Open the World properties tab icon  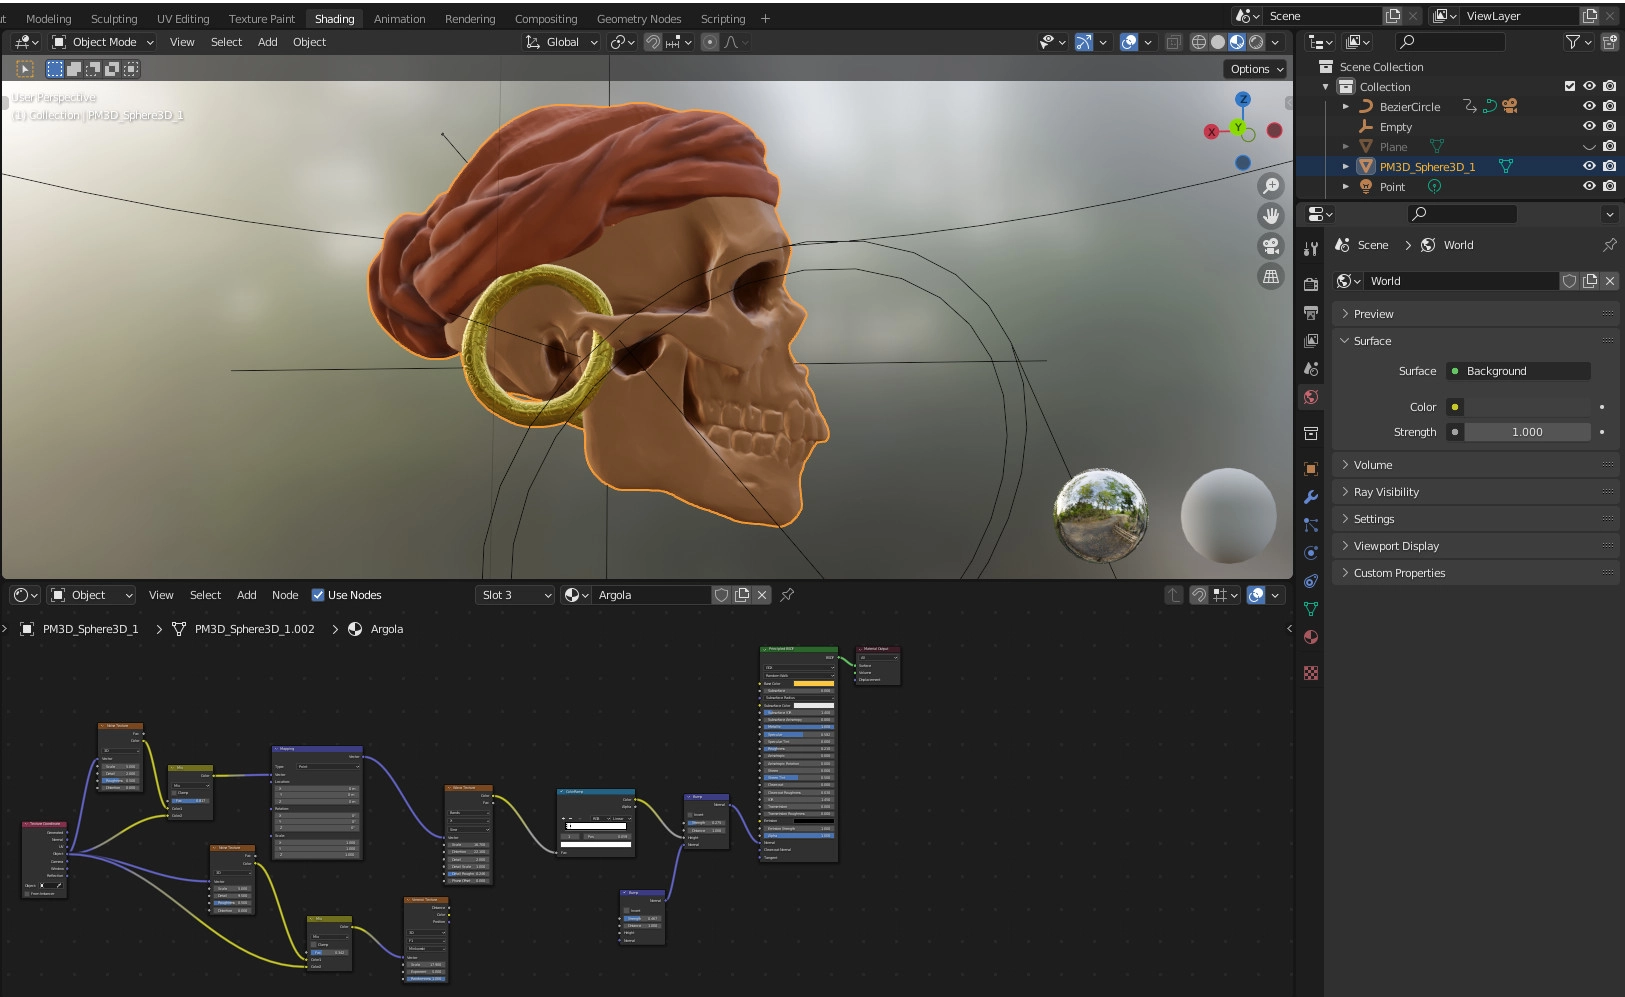(x=1311, y=397)
